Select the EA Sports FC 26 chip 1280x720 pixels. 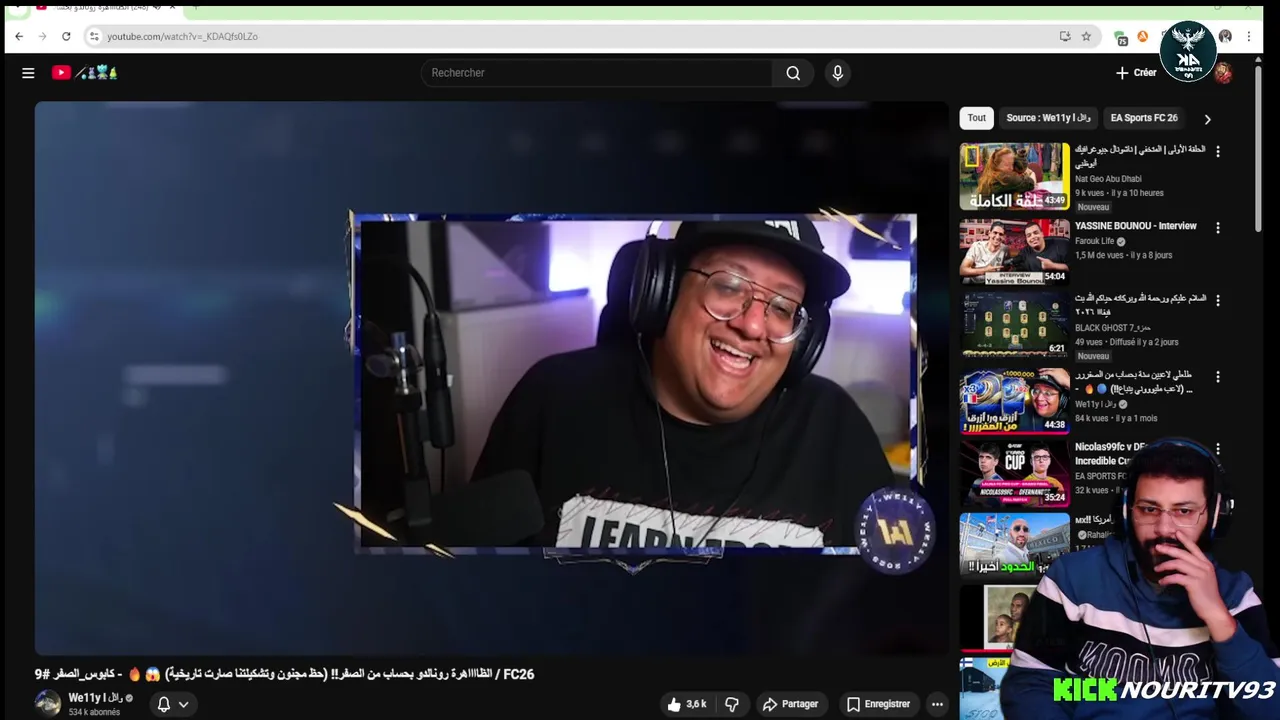point(1144,118)
